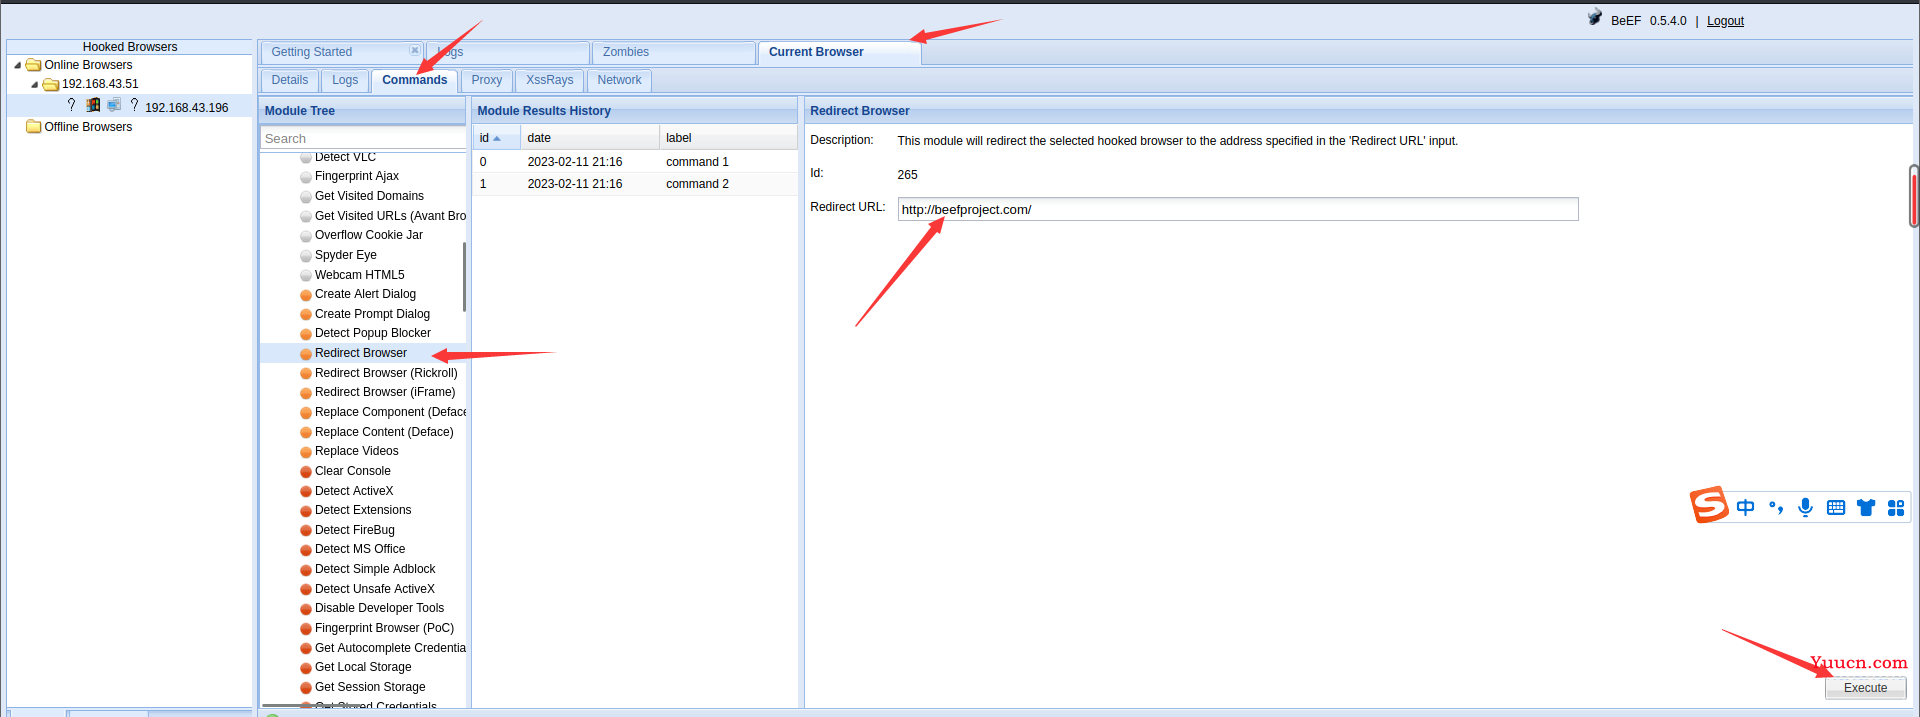Click grey status dot of Spyder Eye
The image size is (1920, 717).
point(306,256)
